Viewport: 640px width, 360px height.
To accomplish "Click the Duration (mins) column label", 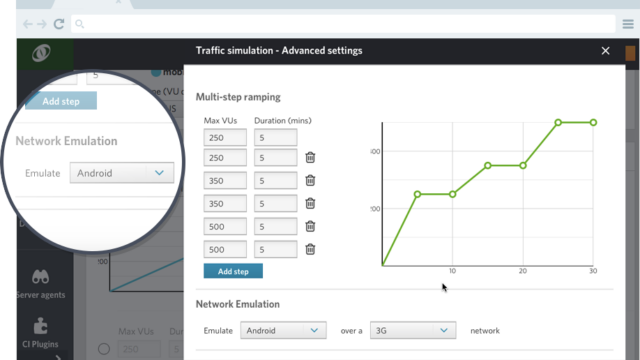I will click(283, 120).
